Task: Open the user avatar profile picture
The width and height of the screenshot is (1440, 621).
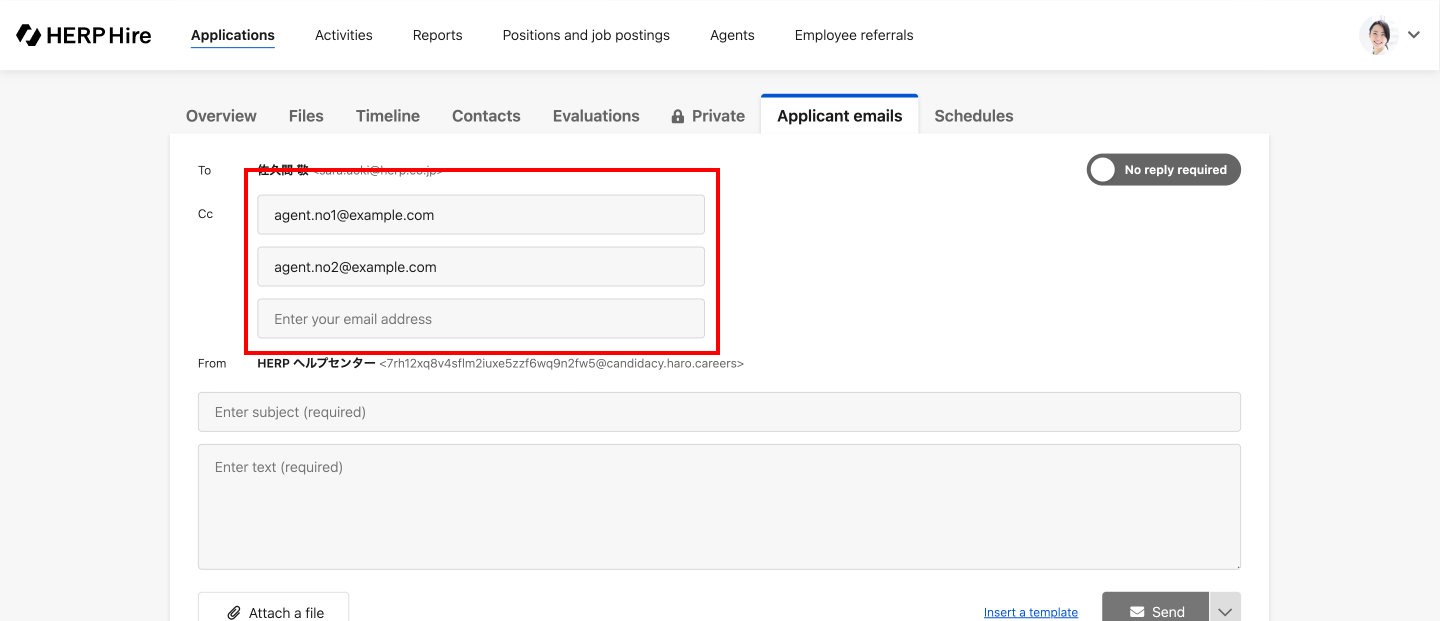Action: click(1378, 35)
